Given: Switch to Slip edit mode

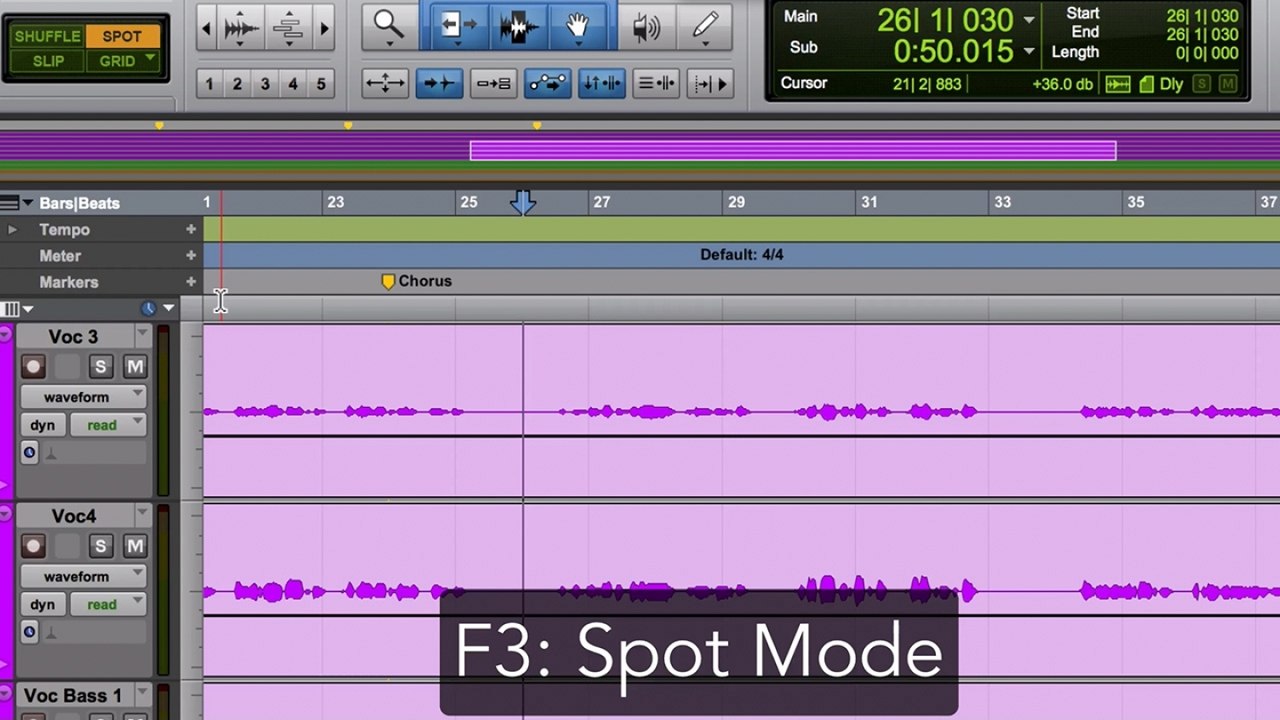Looking at the screenshot, I should click(x=47, y=61).
